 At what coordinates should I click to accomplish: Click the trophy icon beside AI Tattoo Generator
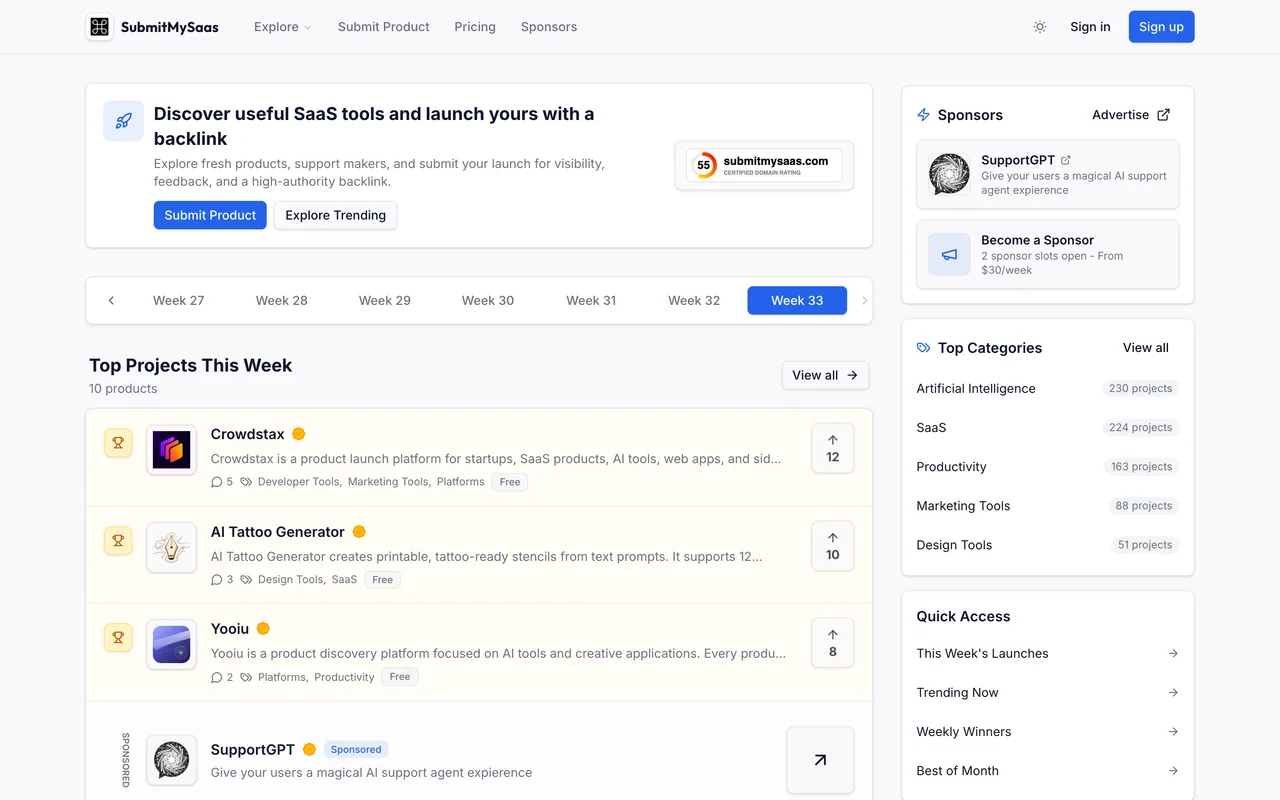(118, 540)
